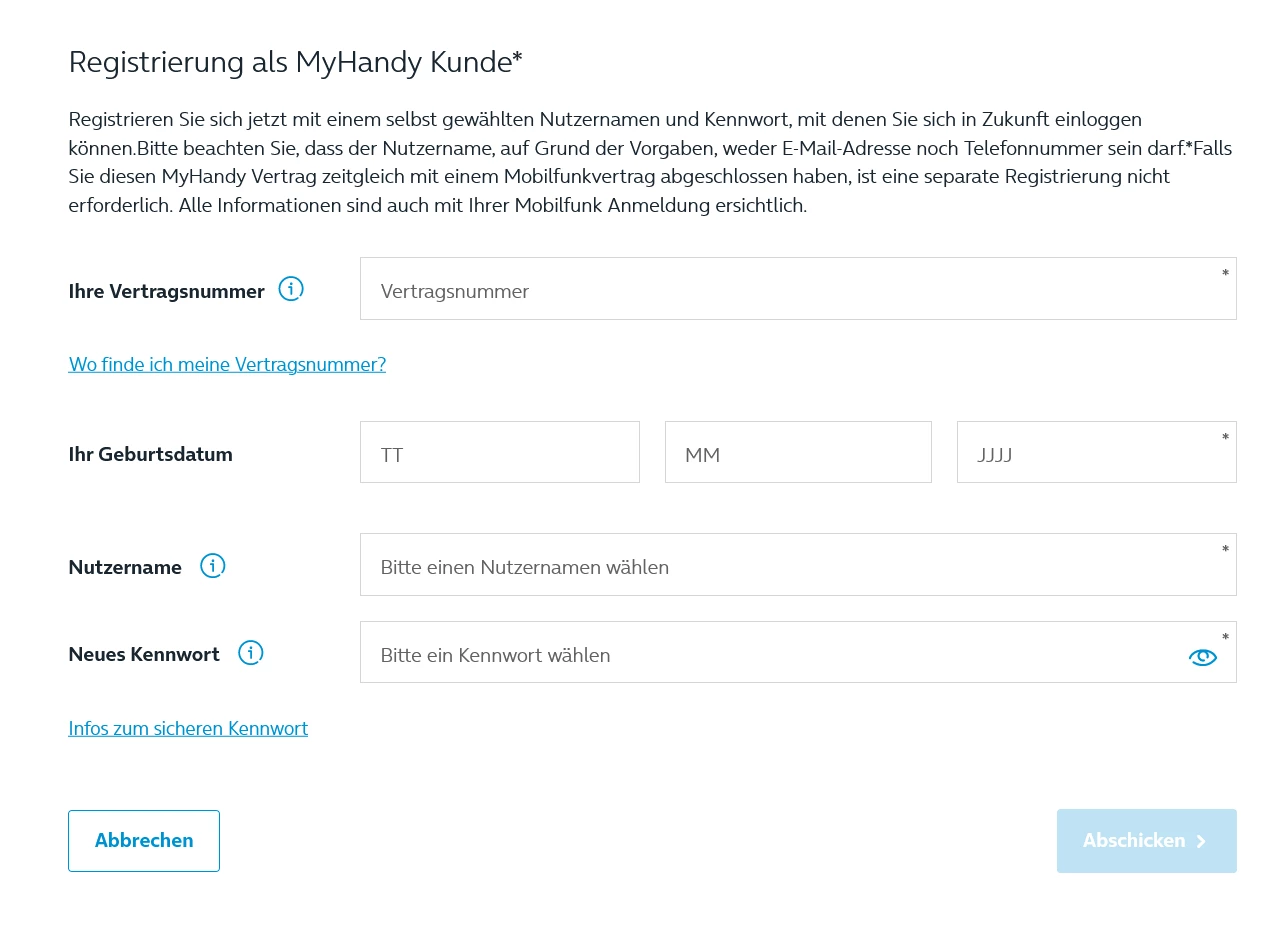Click the info icon beside Ihre Vertragsnummer
The height and width of the screenshot is (935, 1286).
click(291, 290)
